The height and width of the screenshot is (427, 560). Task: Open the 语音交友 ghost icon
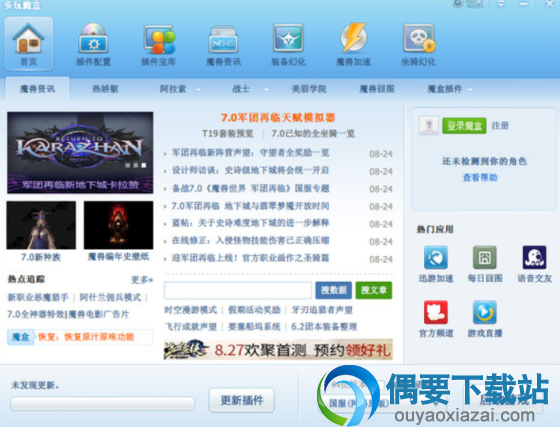534,257
